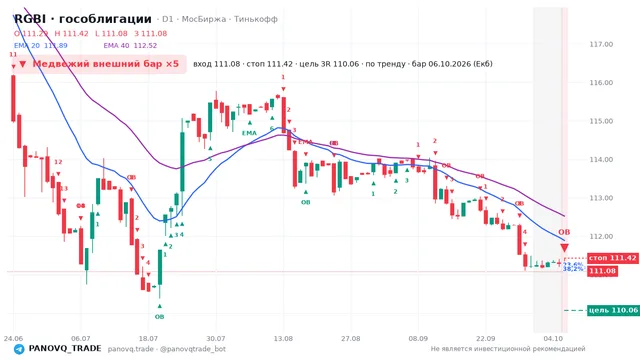Image resolution: width=640 pixels, height=360 pixels.
Task: Click the 114.00 price axis label
Action: point(601,160)
